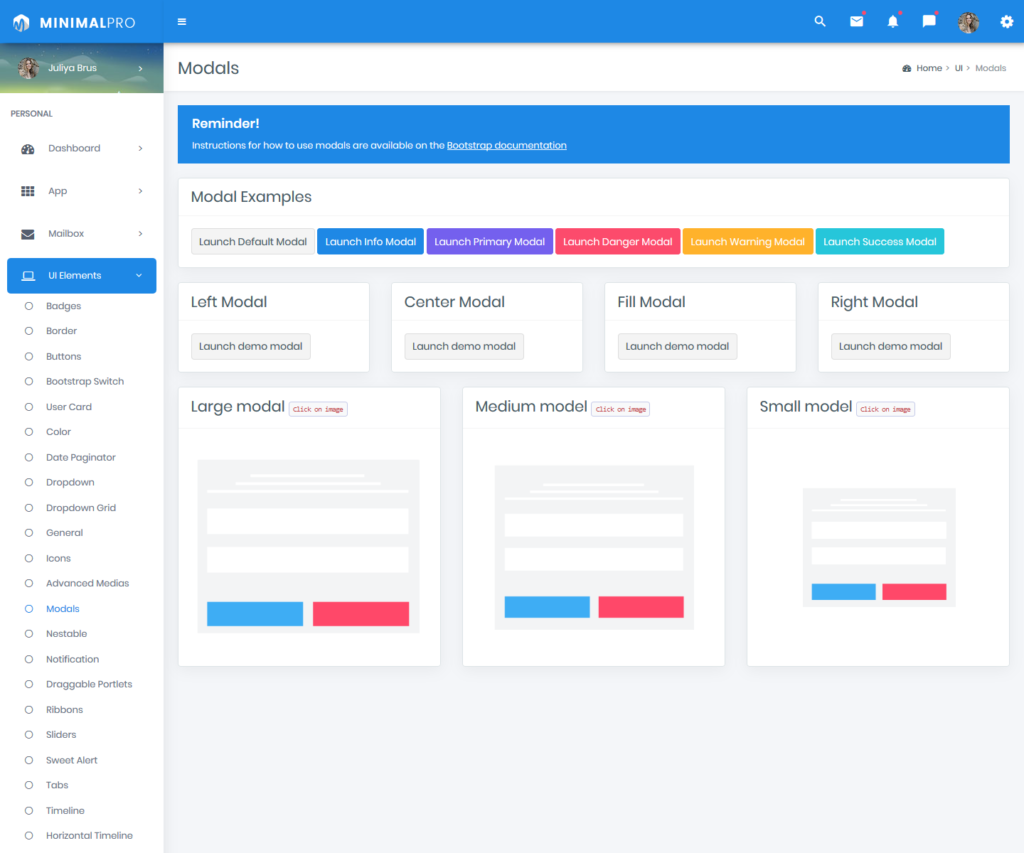This screenshot has height=853, width=1024.
Task: Open the mail envelope icon in header
Action: pos(856,22)
